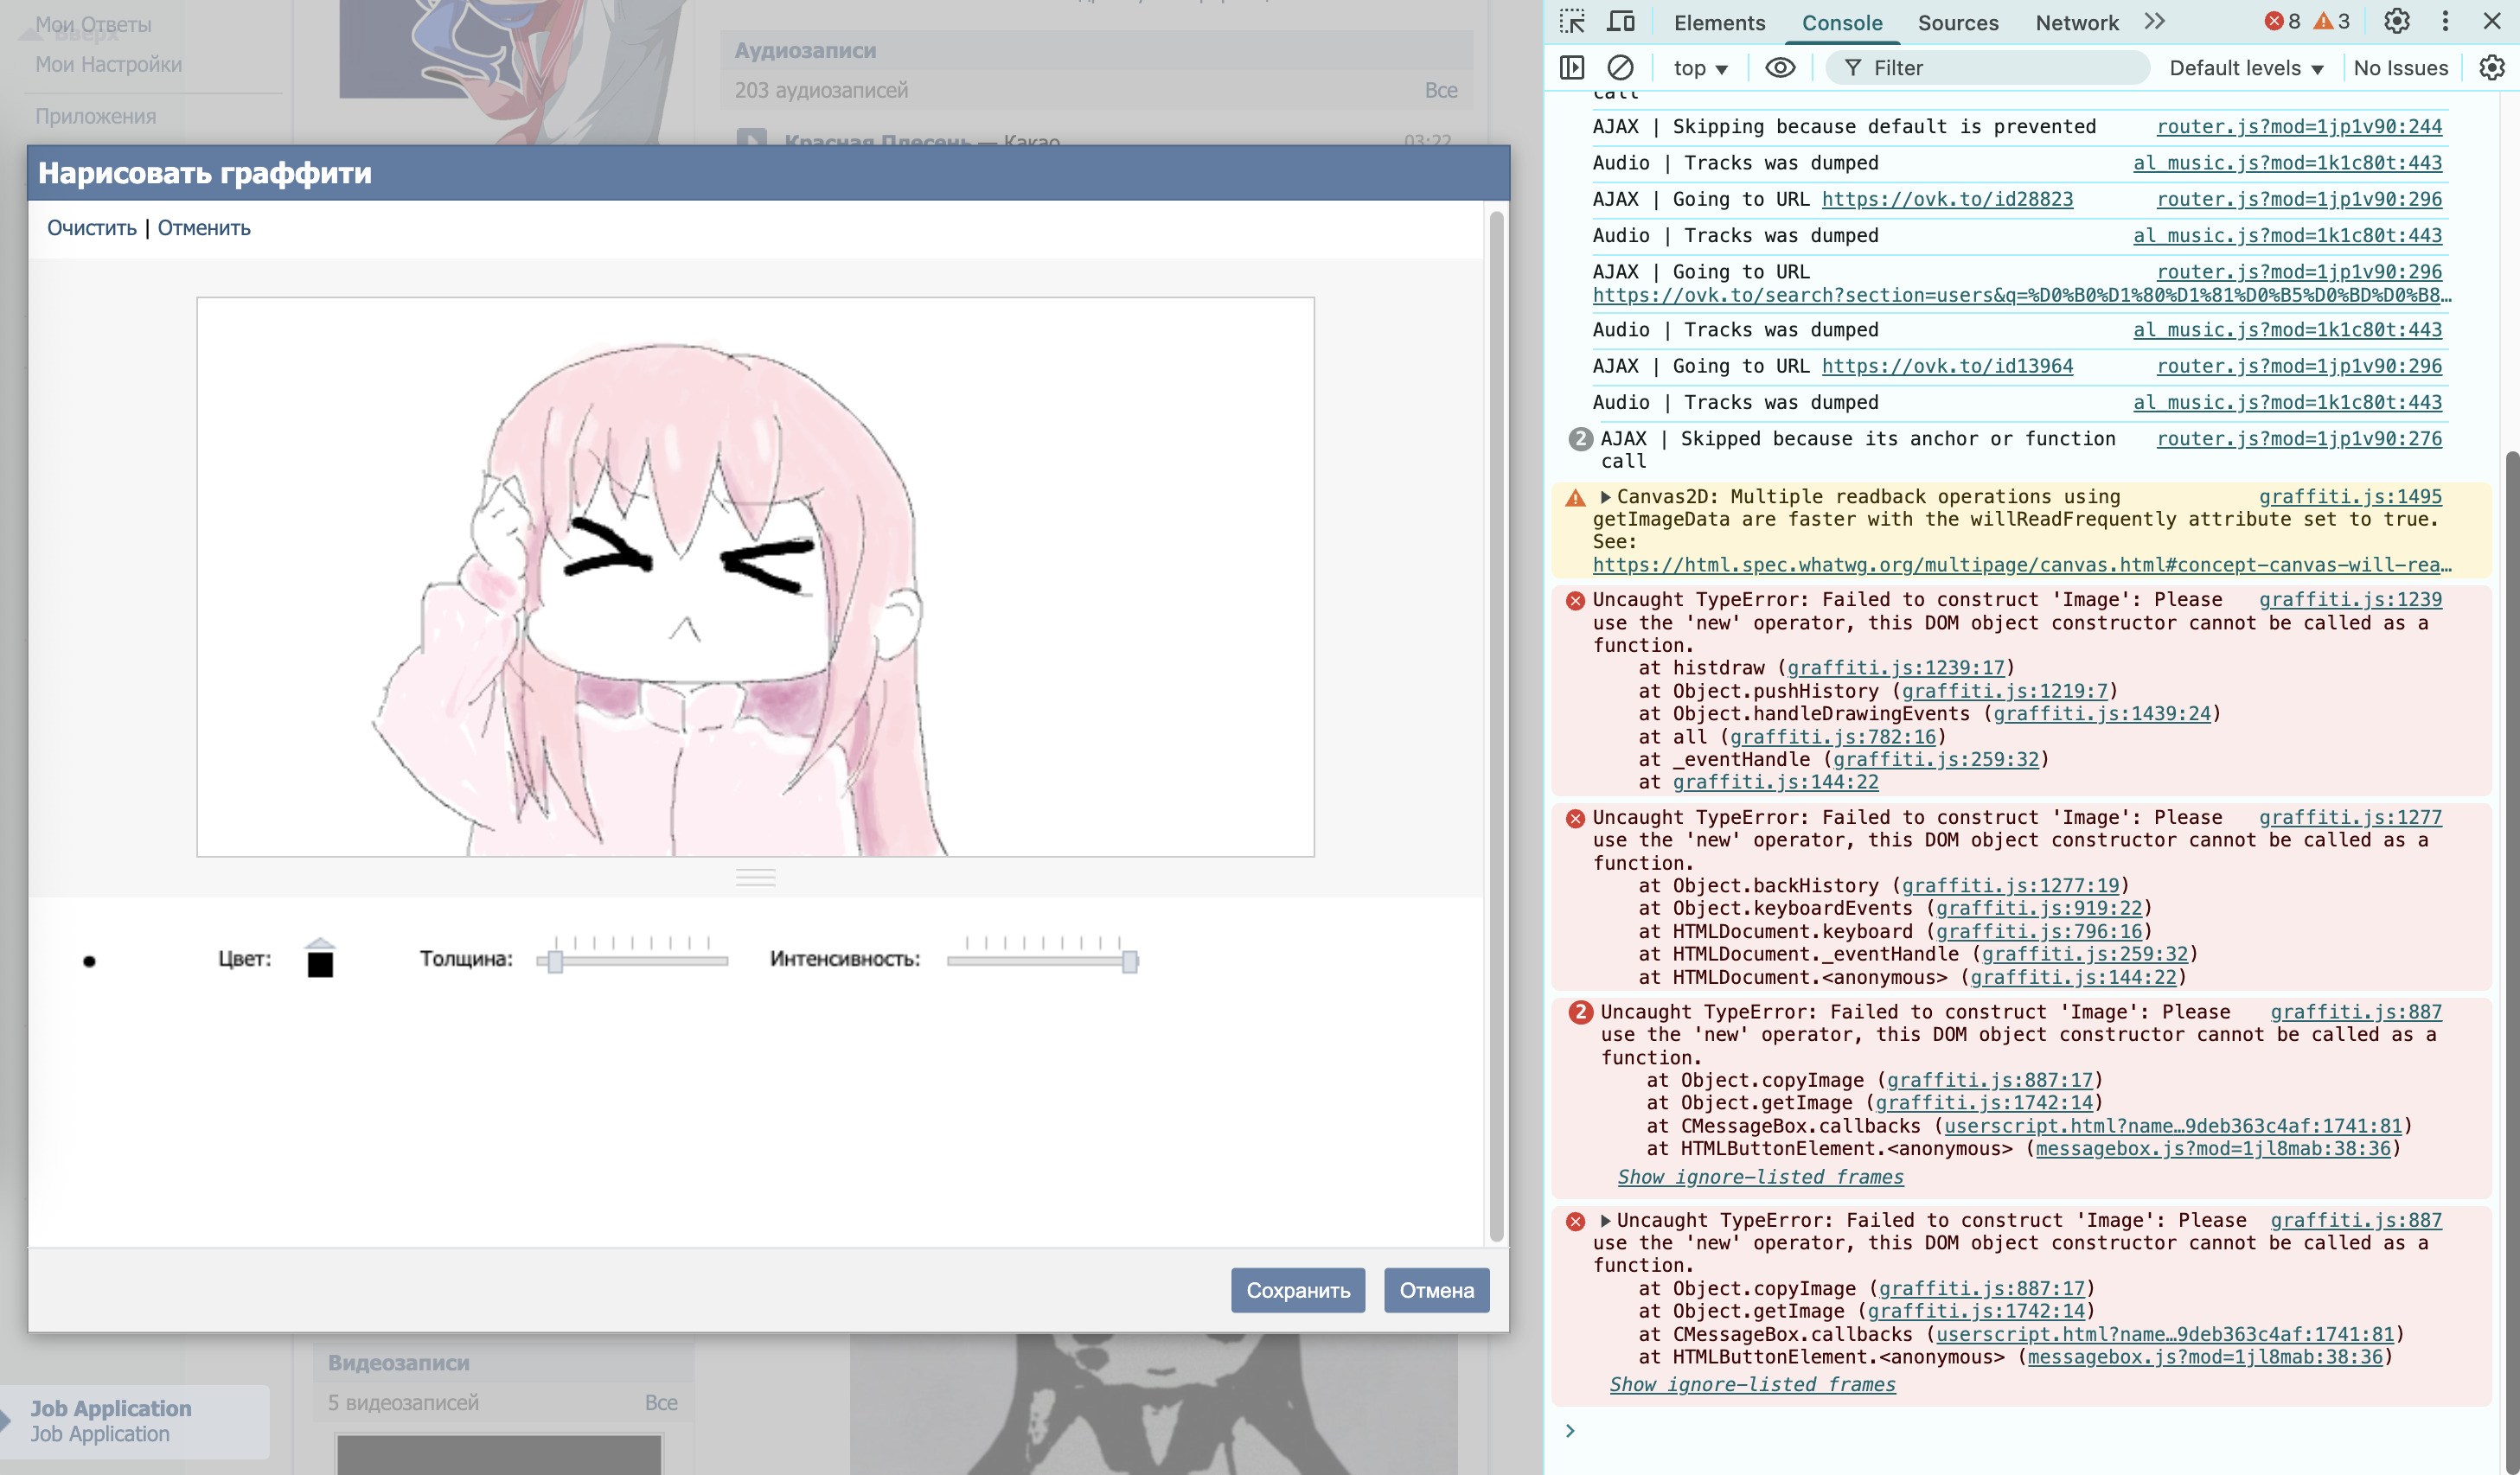Viewport: 2520px width, 1475px height.
Task: Click the red count badge on graffiti.js:887 error
Action: click(x=1580, y=1012)
